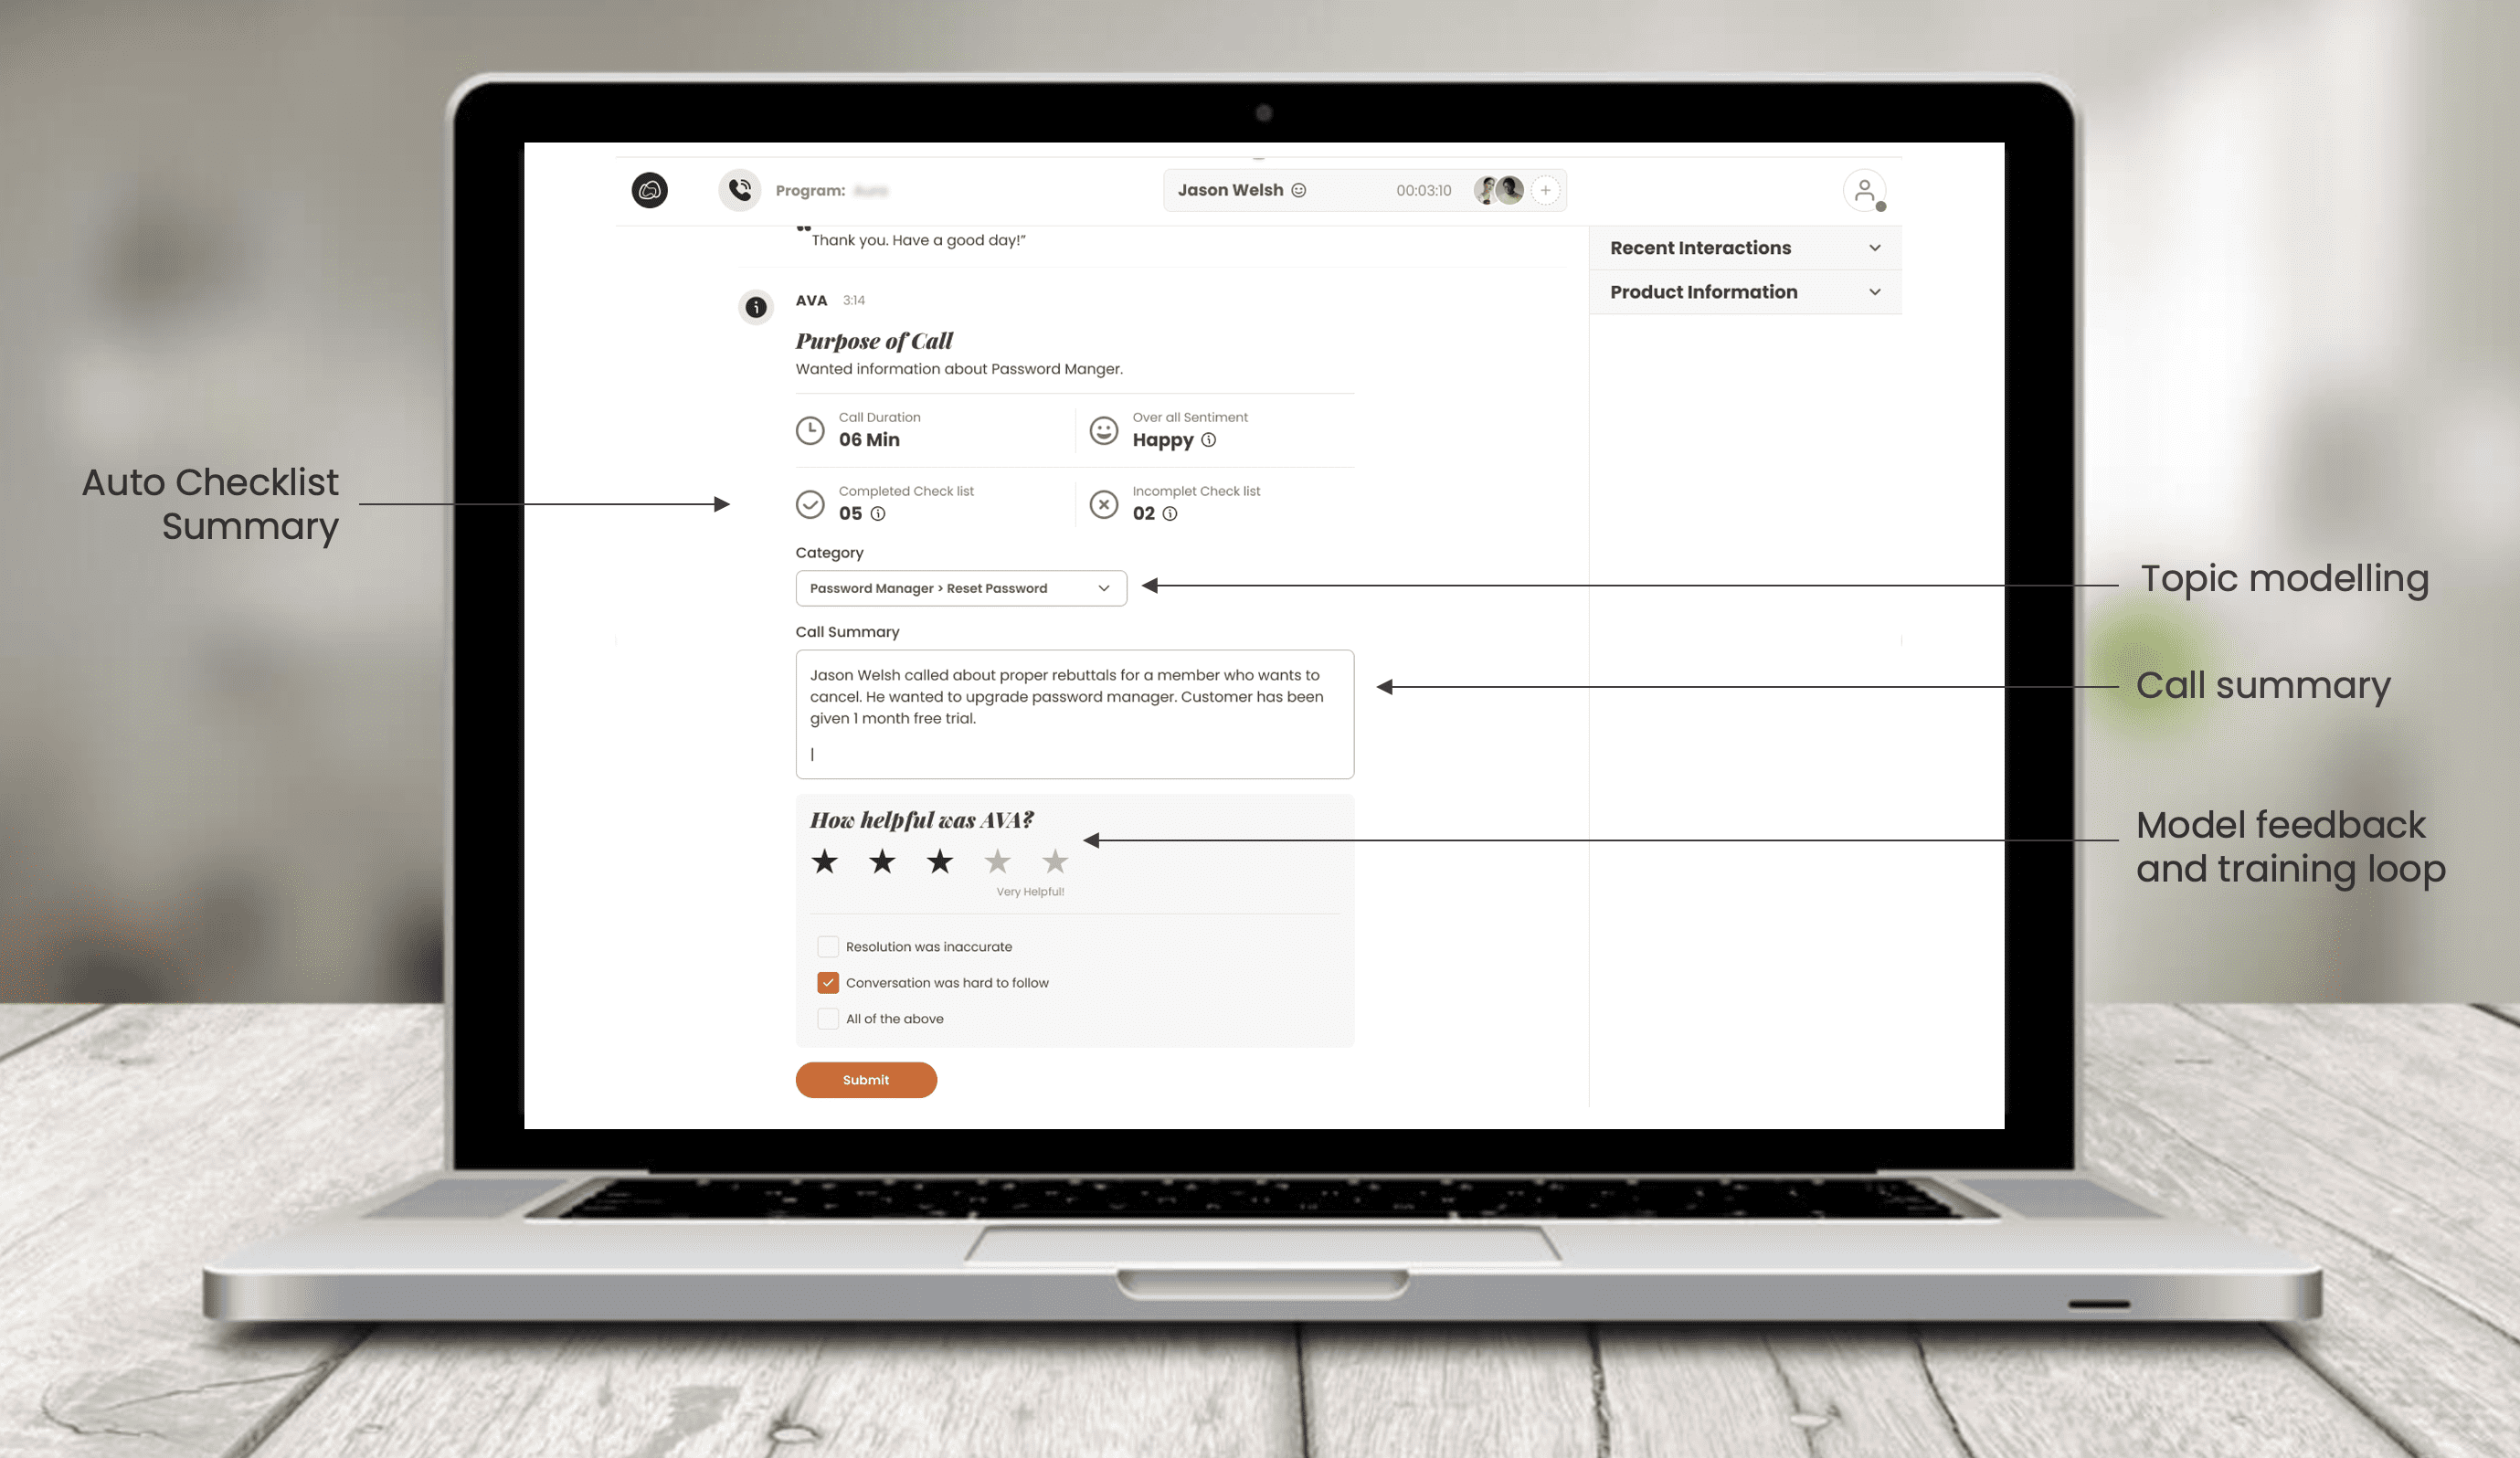Select a fourth star in AVA helpfulness rating
This screenshot has height=1458, width=2520.
(x=998, y=861)
